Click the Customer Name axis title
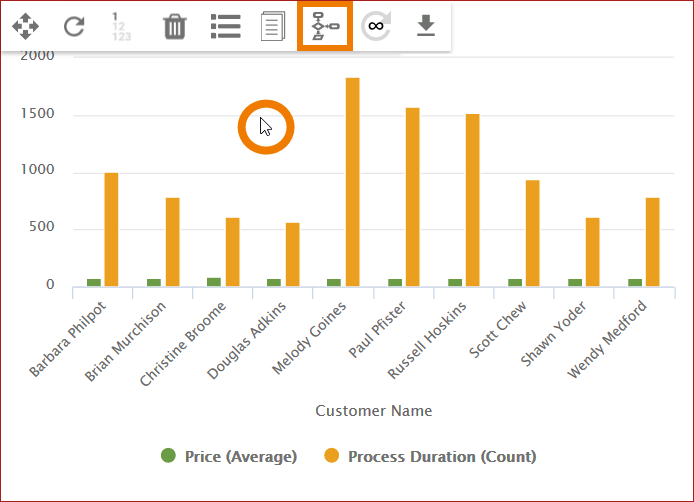 click(x=373, y=411)
